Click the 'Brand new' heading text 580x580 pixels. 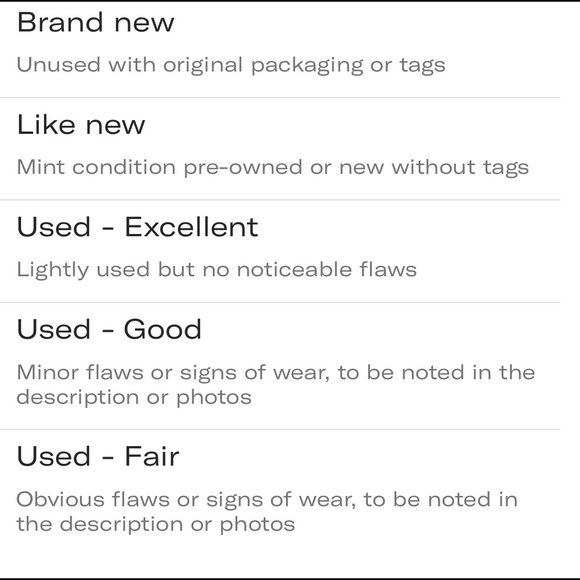pos(95,23)
